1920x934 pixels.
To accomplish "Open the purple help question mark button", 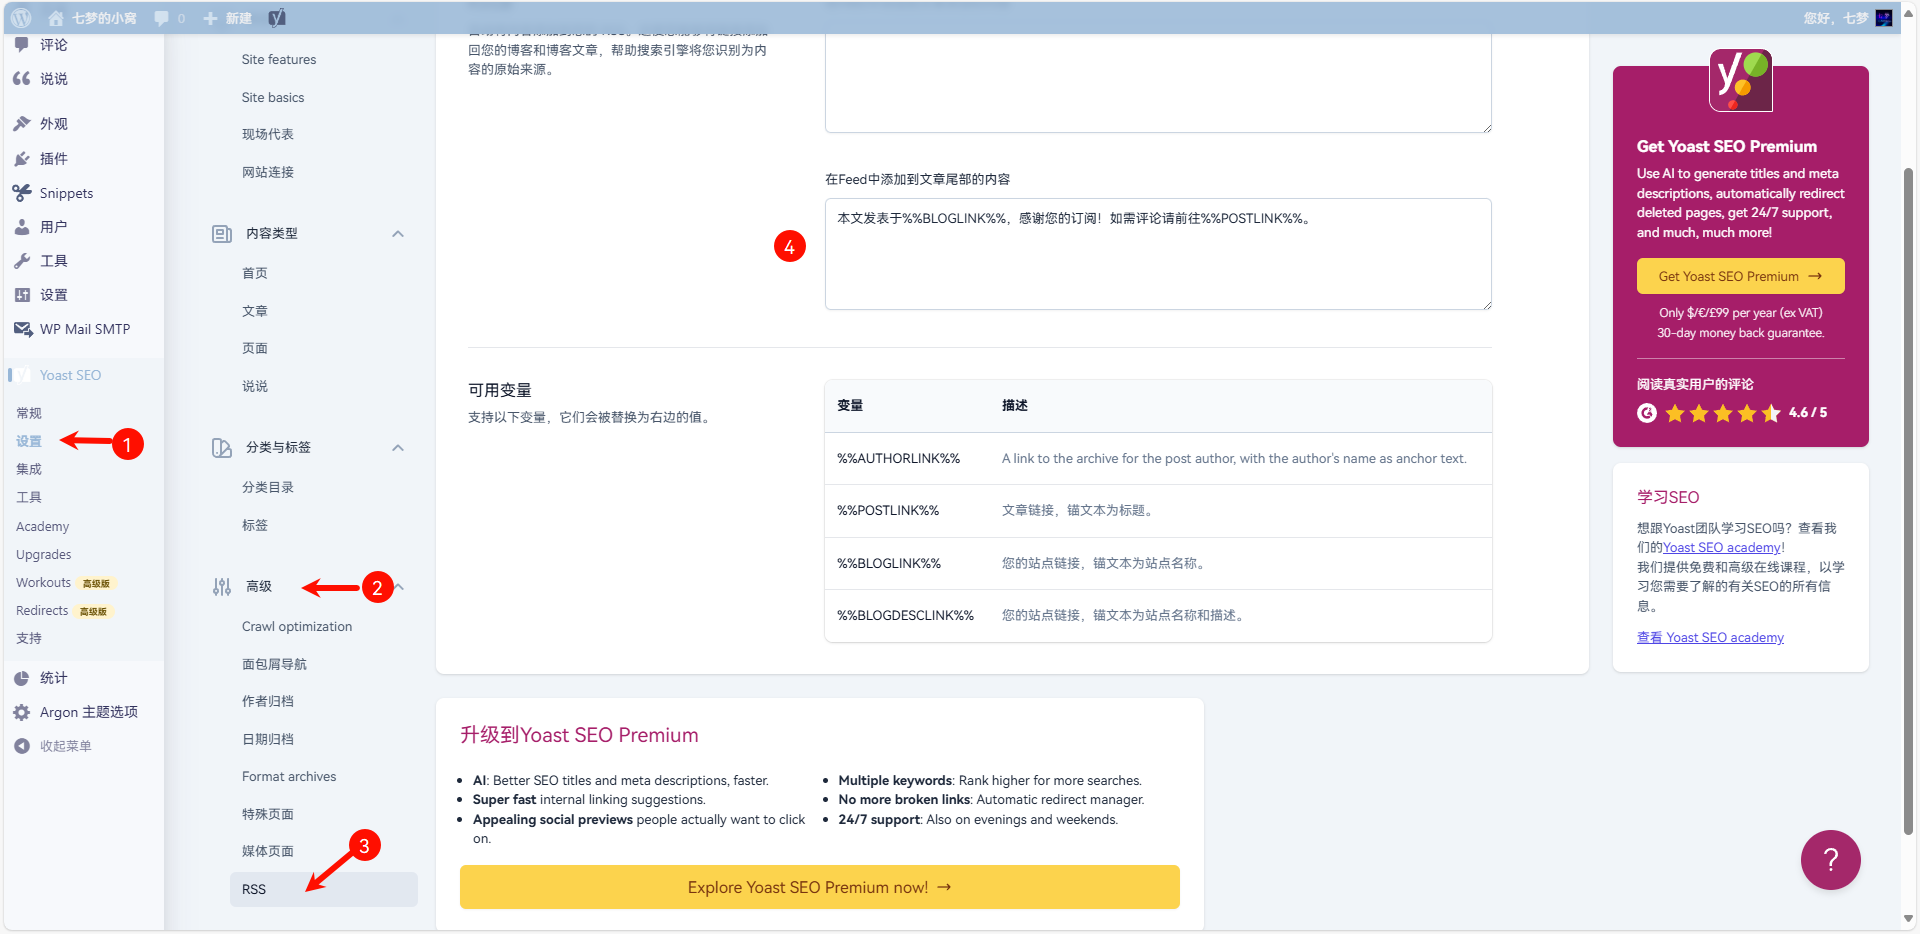I will [1830, 860].
